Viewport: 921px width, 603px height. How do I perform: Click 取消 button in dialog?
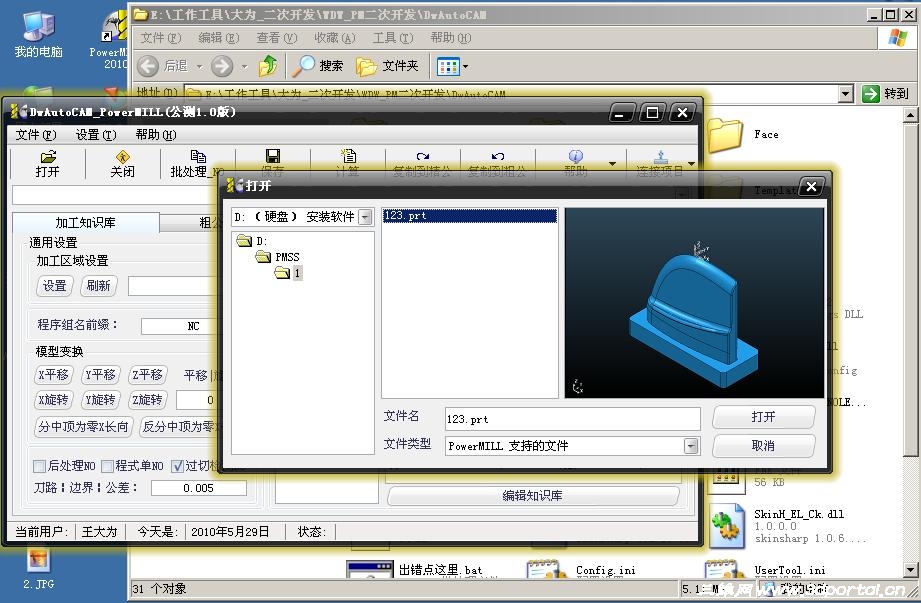tap(764, 446)
